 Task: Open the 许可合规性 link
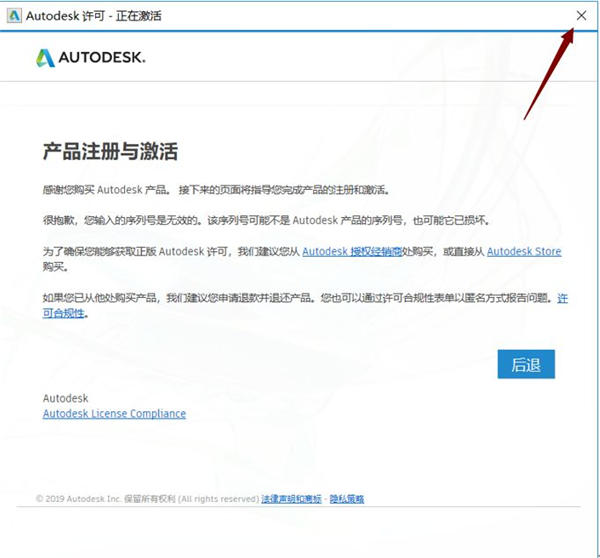(x=64, y=313)
